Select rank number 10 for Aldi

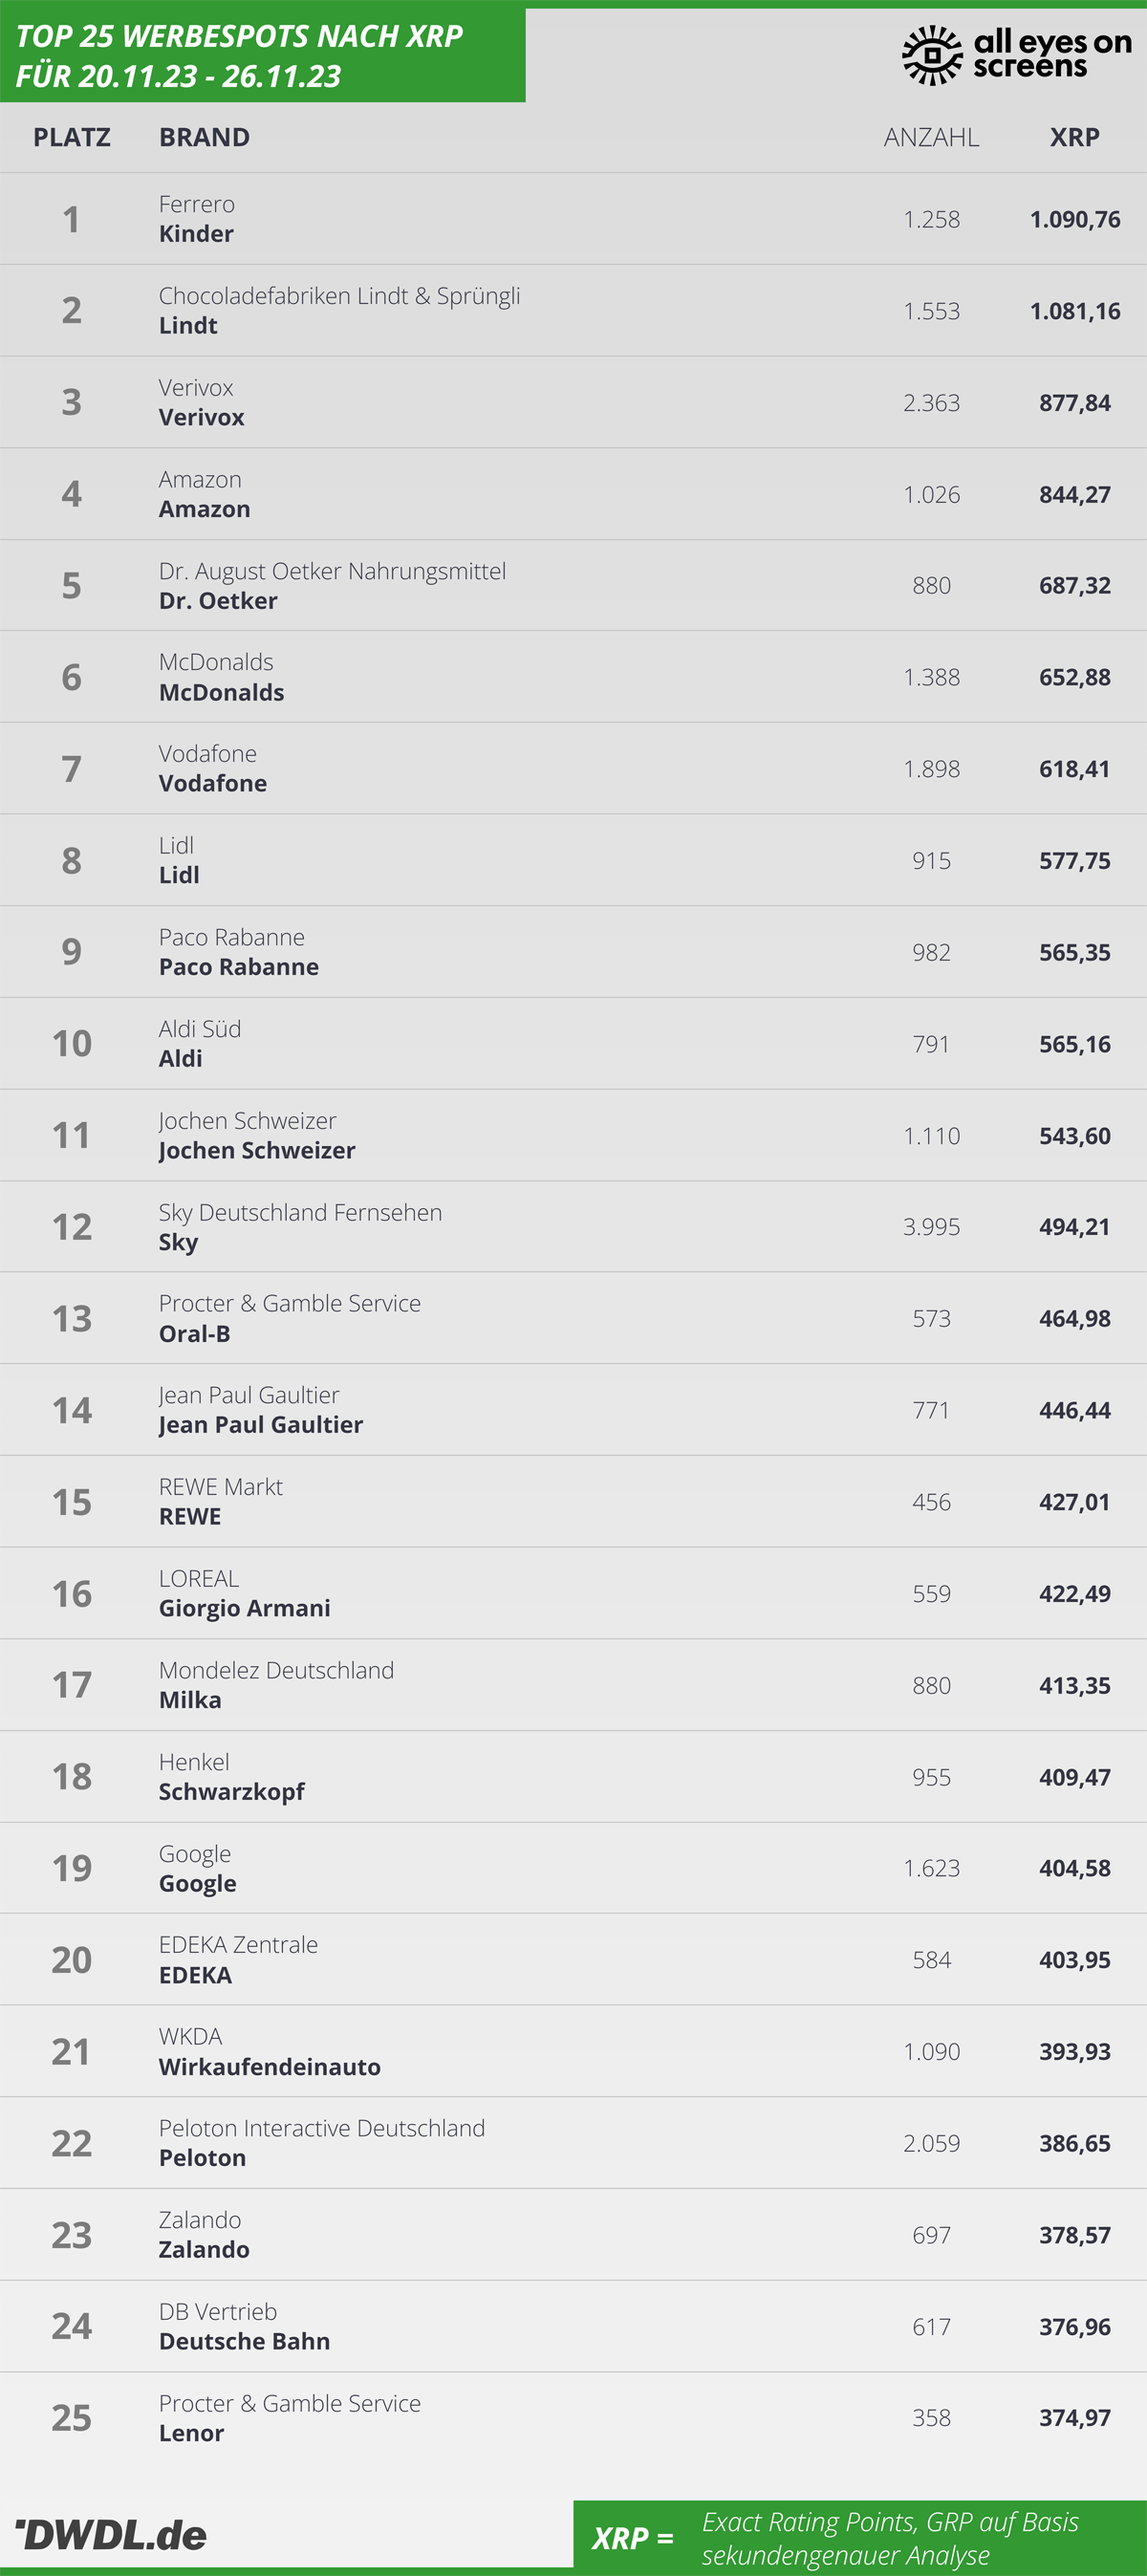[72, 1044]
